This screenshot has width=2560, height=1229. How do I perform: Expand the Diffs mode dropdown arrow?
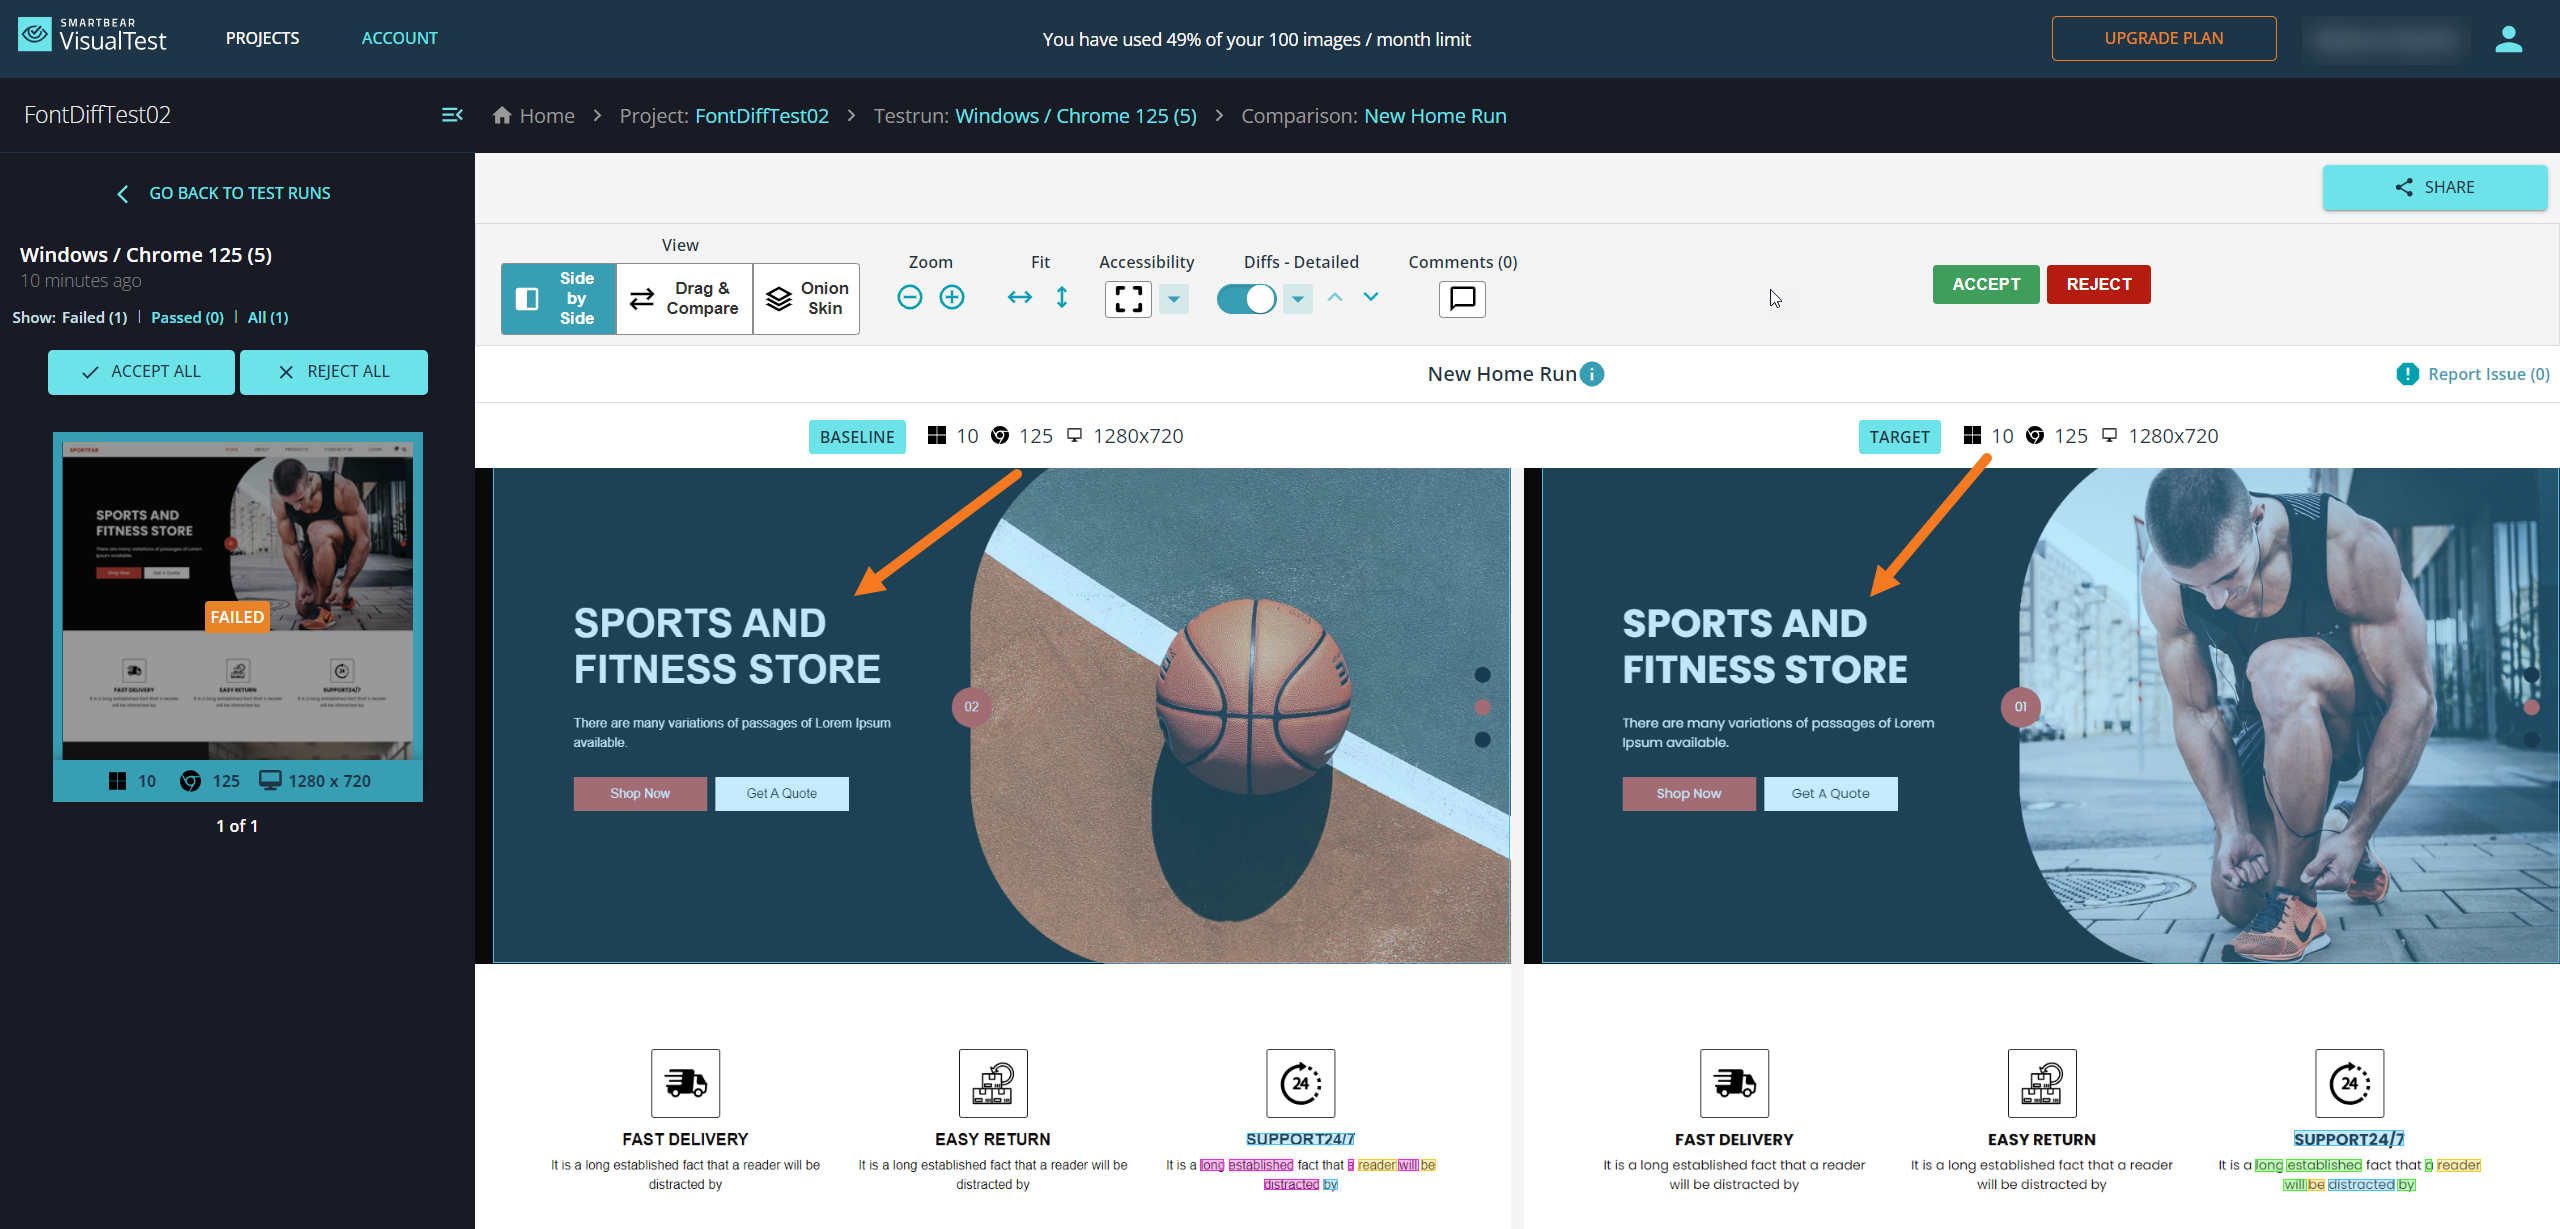pos(1297,298)
